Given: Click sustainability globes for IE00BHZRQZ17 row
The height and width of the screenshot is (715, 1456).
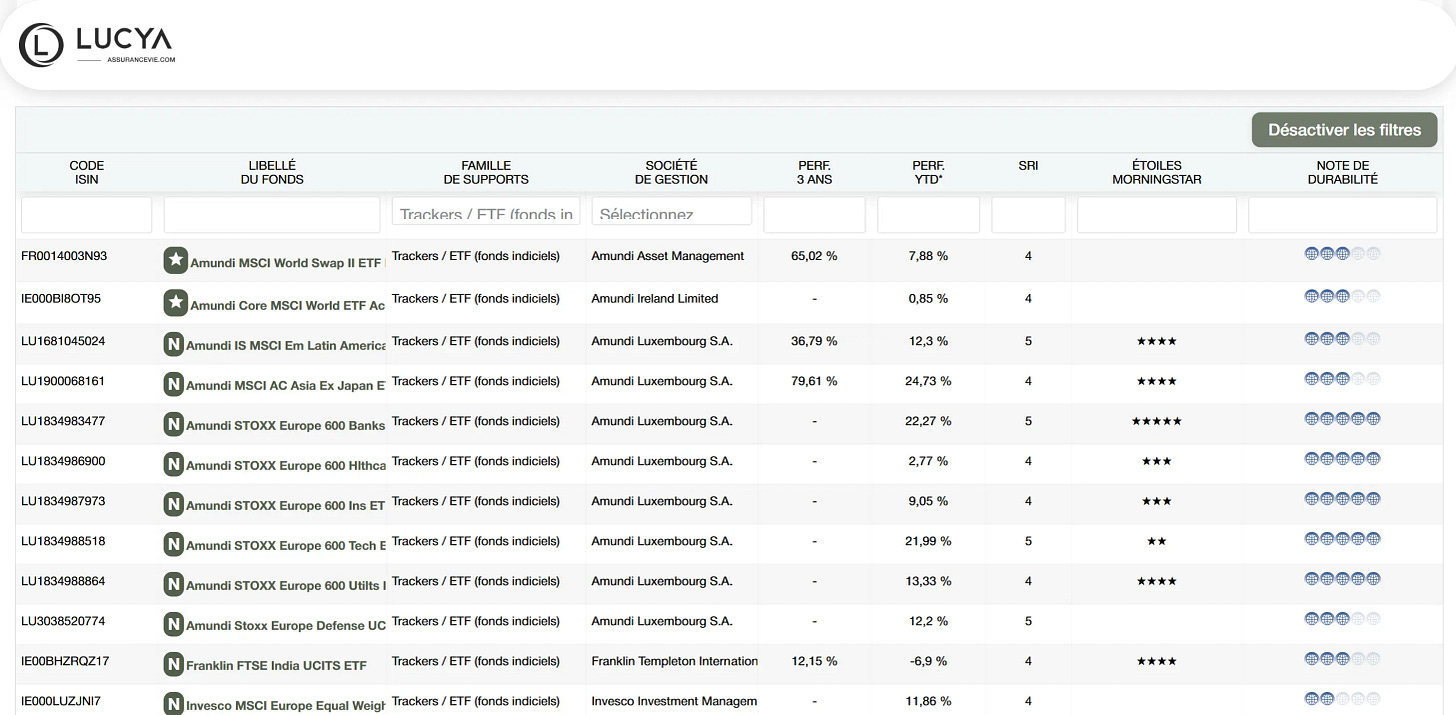Looking at the screenshot, I should pyautogui.click(x=1342, y=659).
